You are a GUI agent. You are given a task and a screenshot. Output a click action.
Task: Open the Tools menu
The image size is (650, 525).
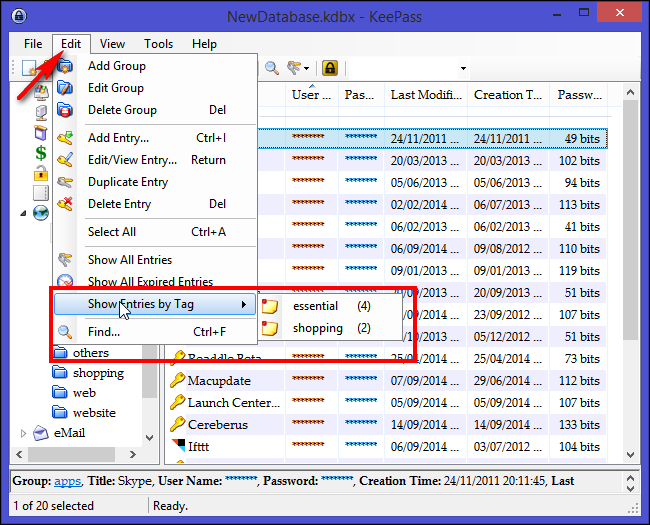pos(158,44)
